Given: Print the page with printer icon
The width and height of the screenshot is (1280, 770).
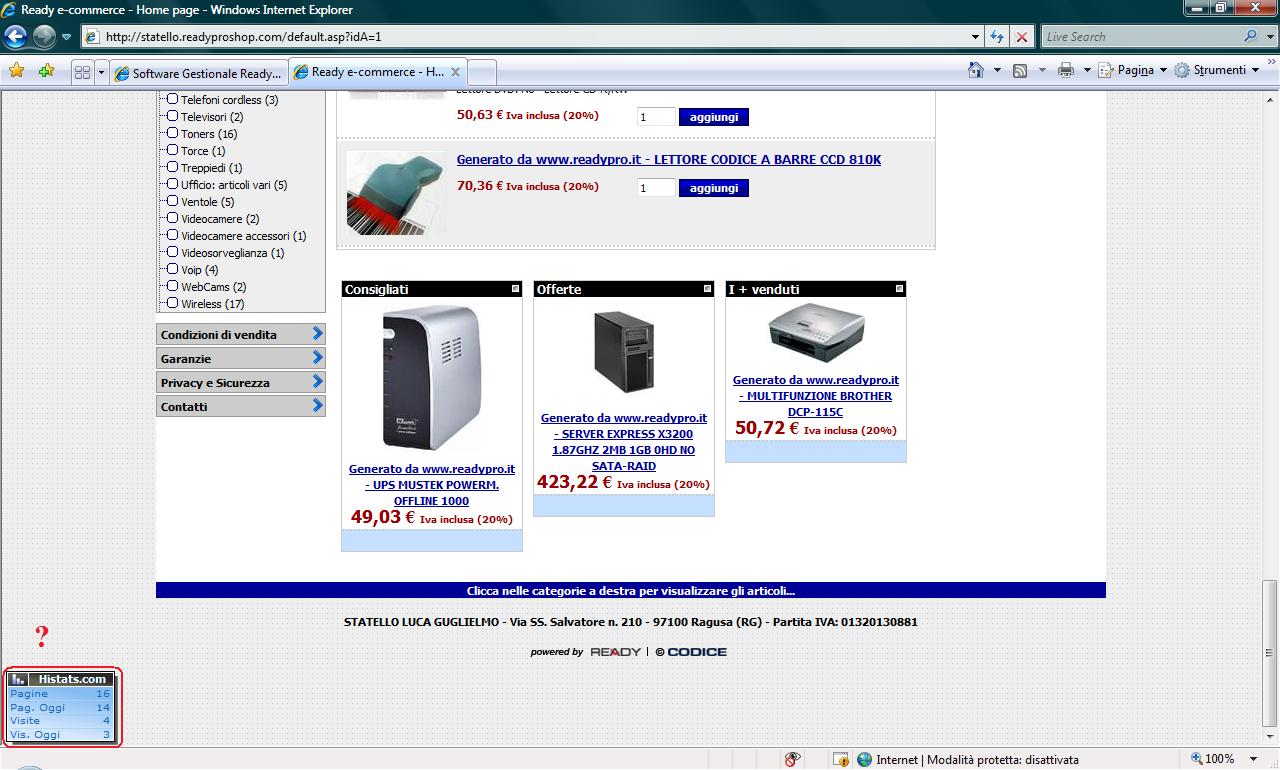Looking at the screenshot, I should 1066,70.
